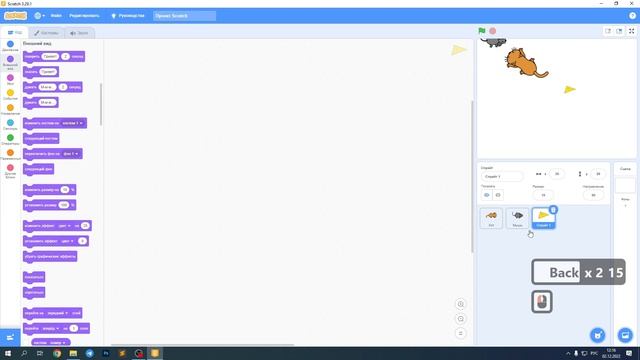The width and height of the screenshot is (640, 360).
Task: Zoom out the scripts workspace
Action: click(460, 319)
